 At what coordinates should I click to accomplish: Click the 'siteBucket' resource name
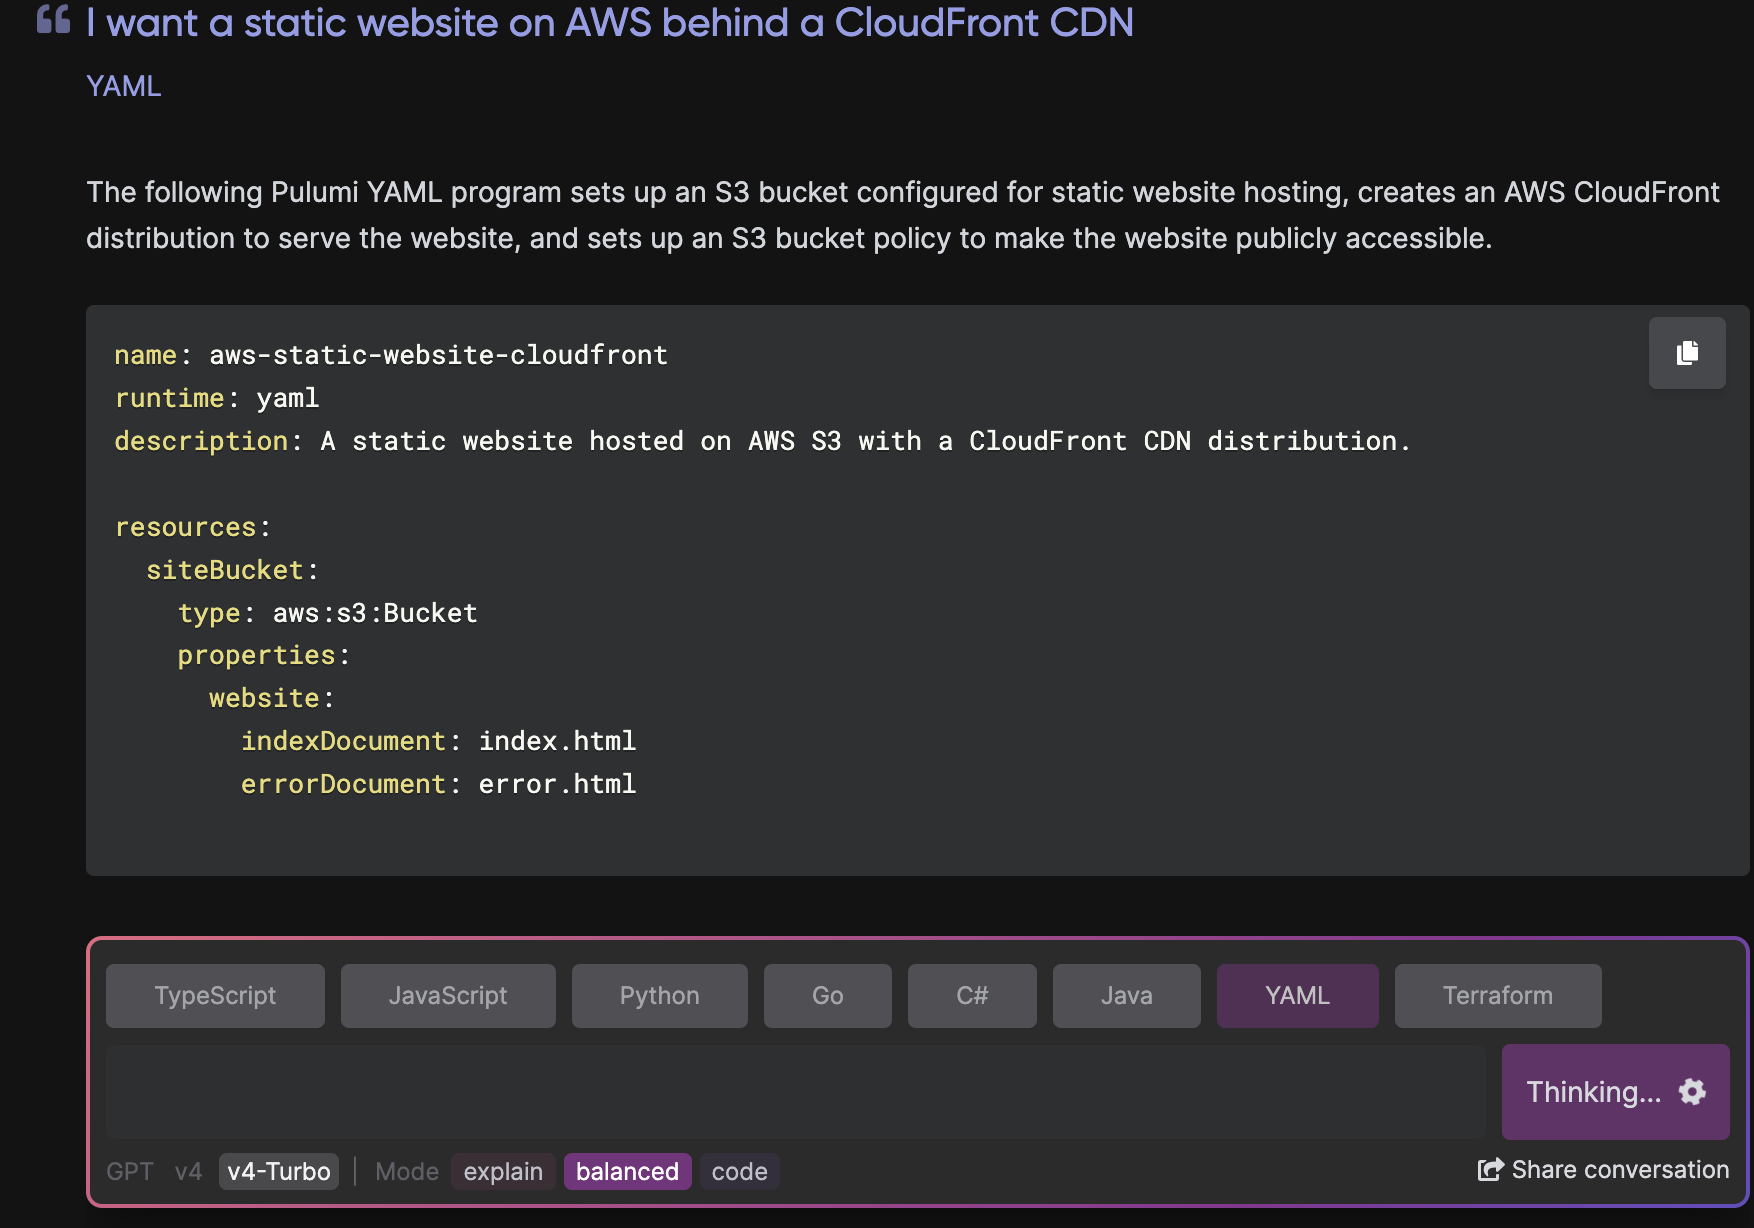point(225,570)
